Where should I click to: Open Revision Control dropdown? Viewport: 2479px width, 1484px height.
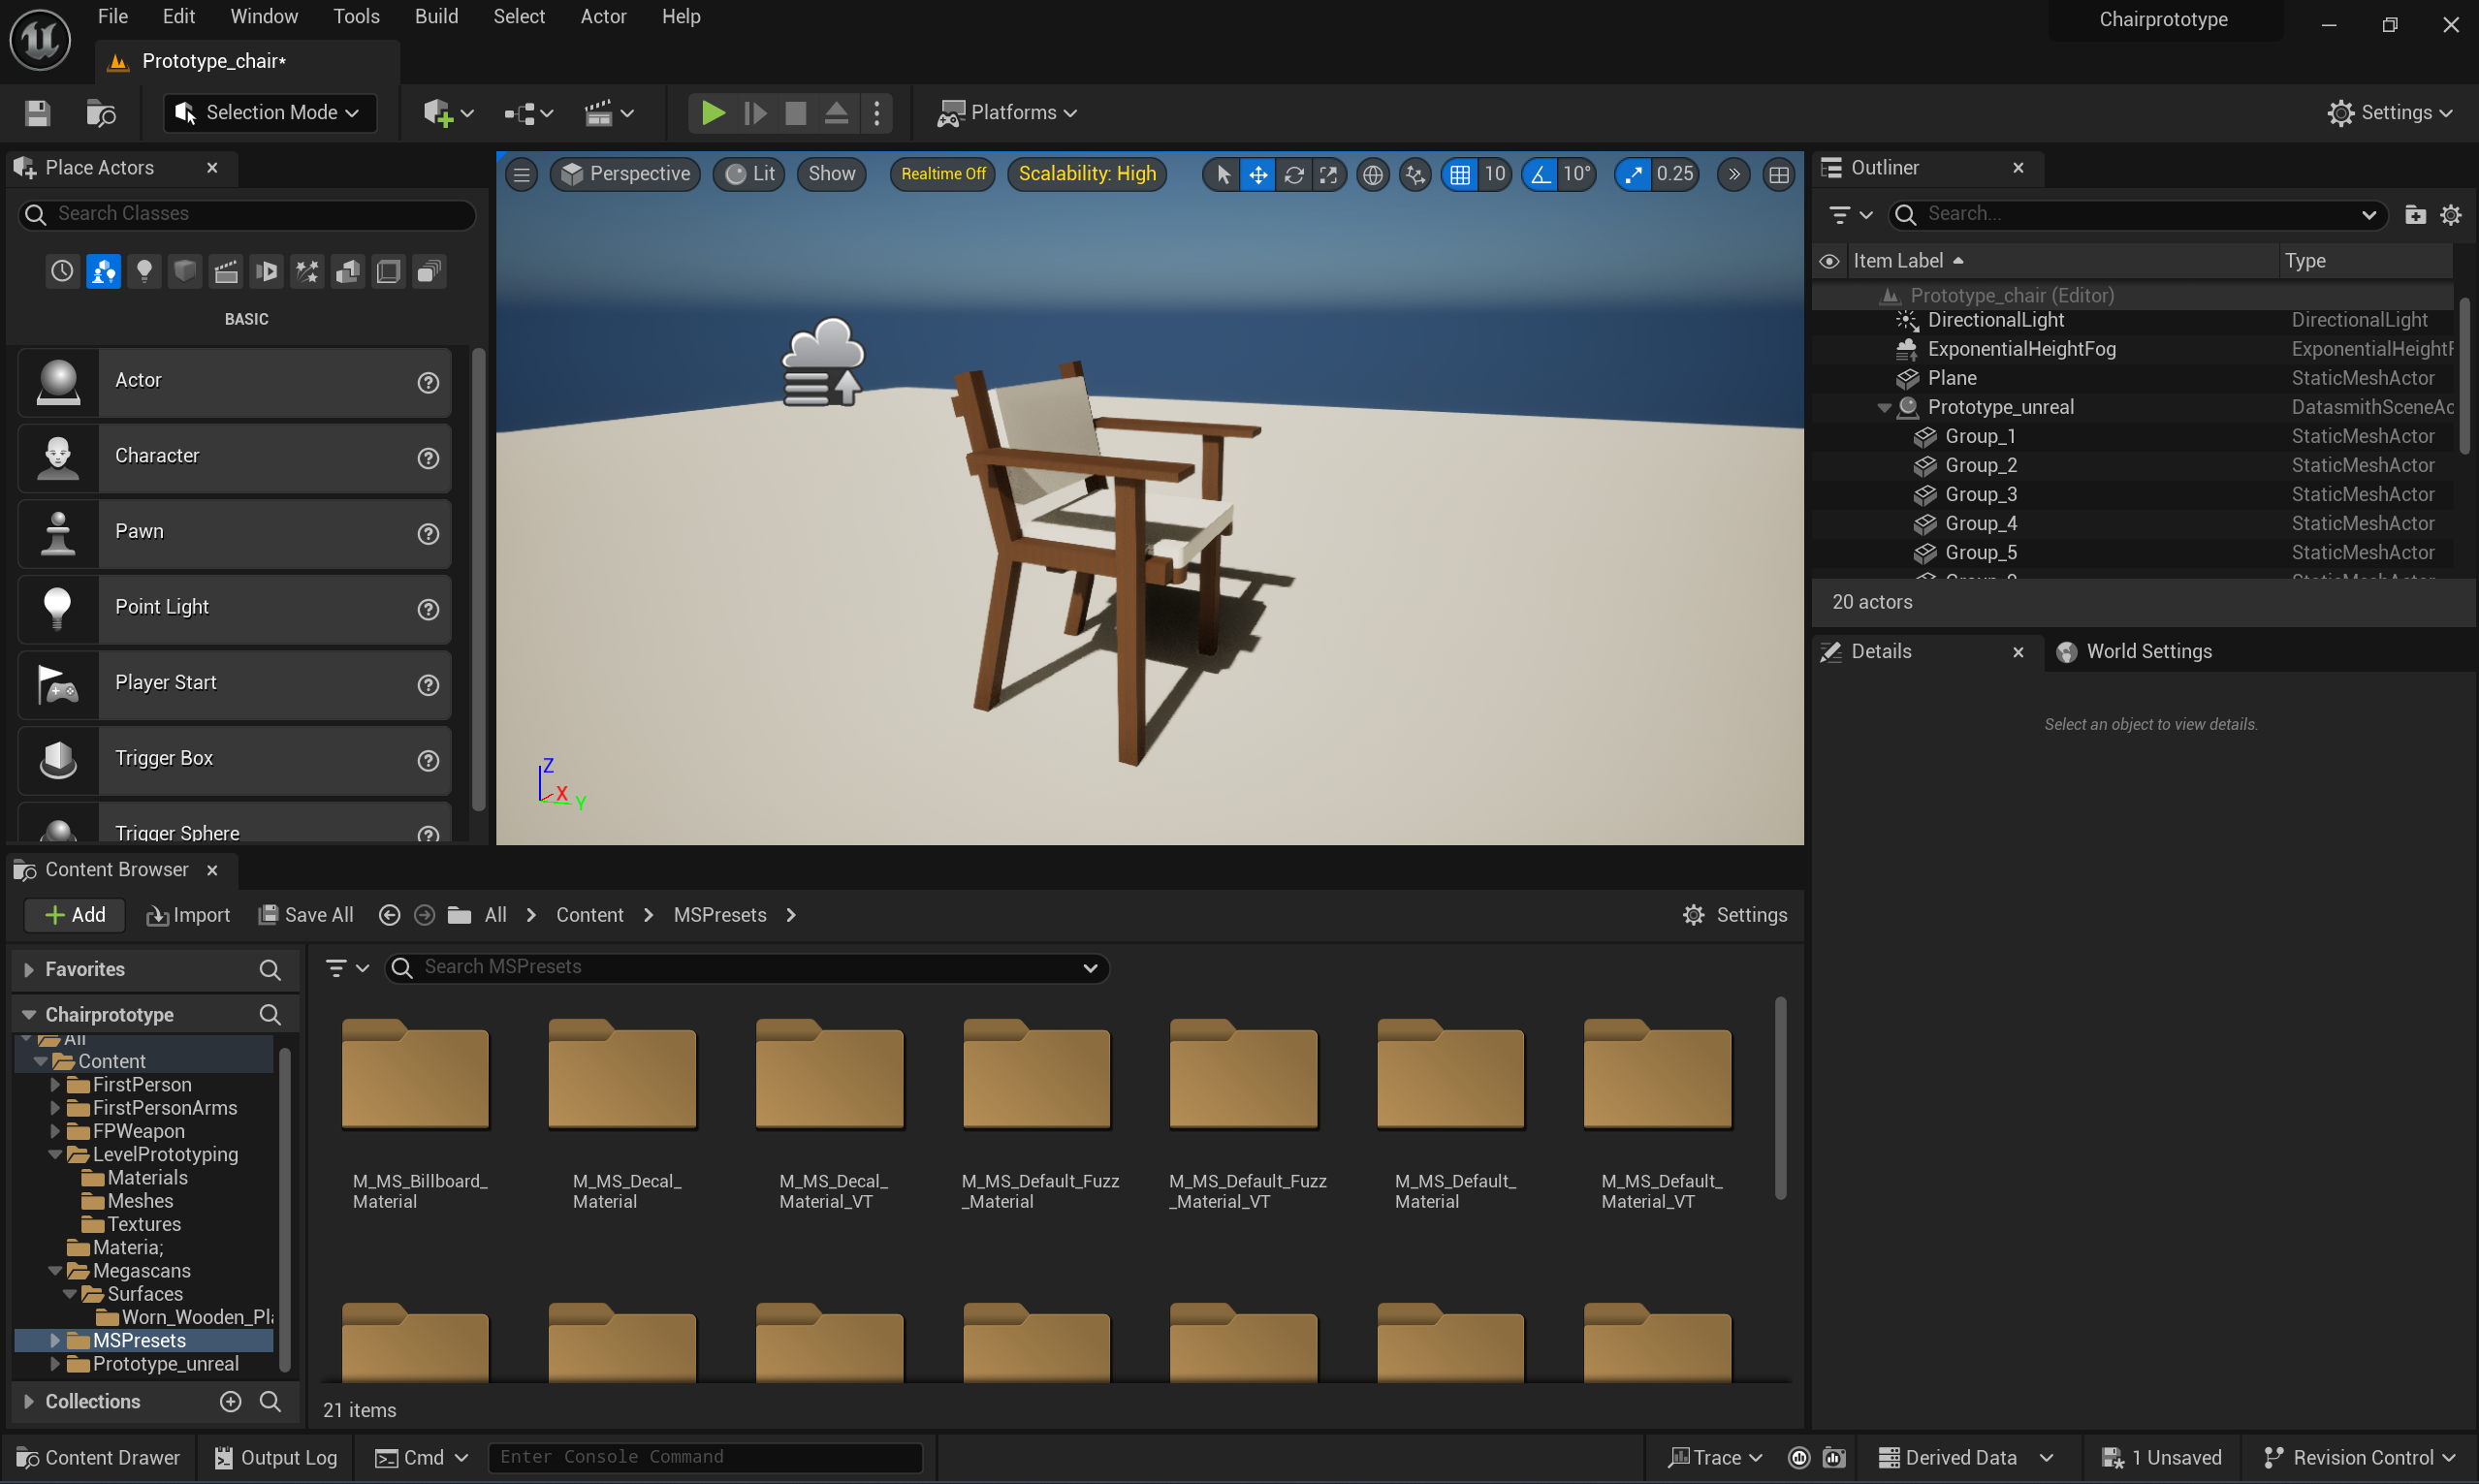point(2358,1457)
